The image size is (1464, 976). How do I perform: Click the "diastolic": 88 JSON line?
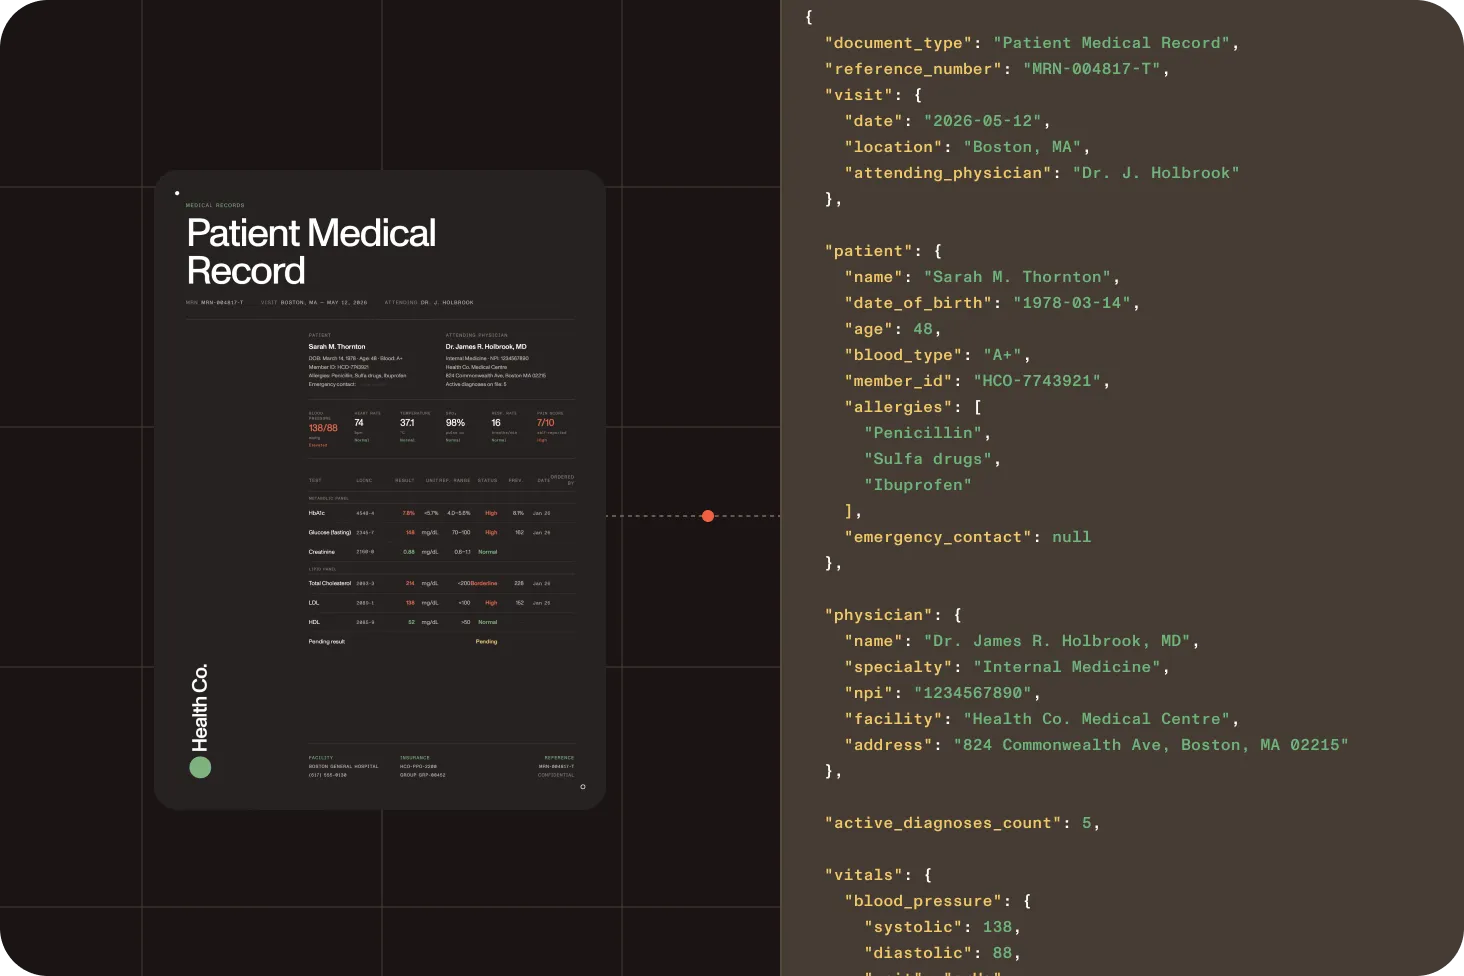pos(942,953)
